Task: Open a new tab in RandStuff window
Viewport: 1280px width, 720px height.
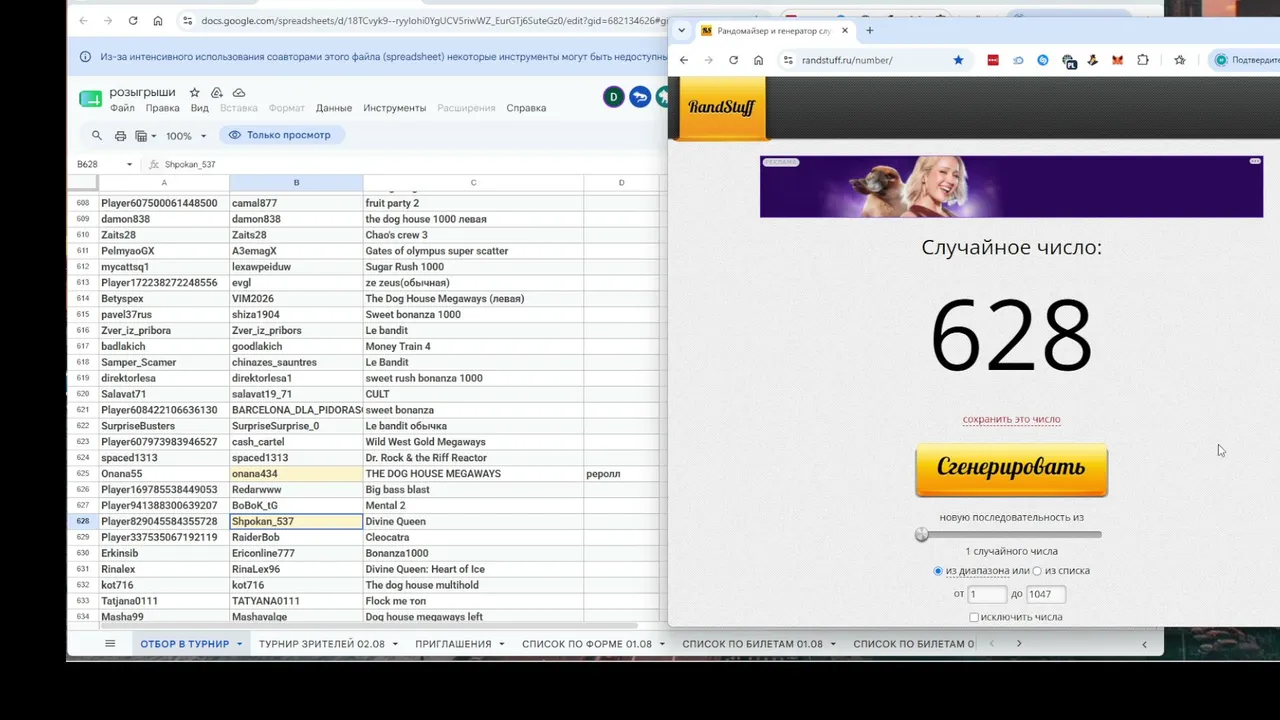Action: click(x=869, y=31)
